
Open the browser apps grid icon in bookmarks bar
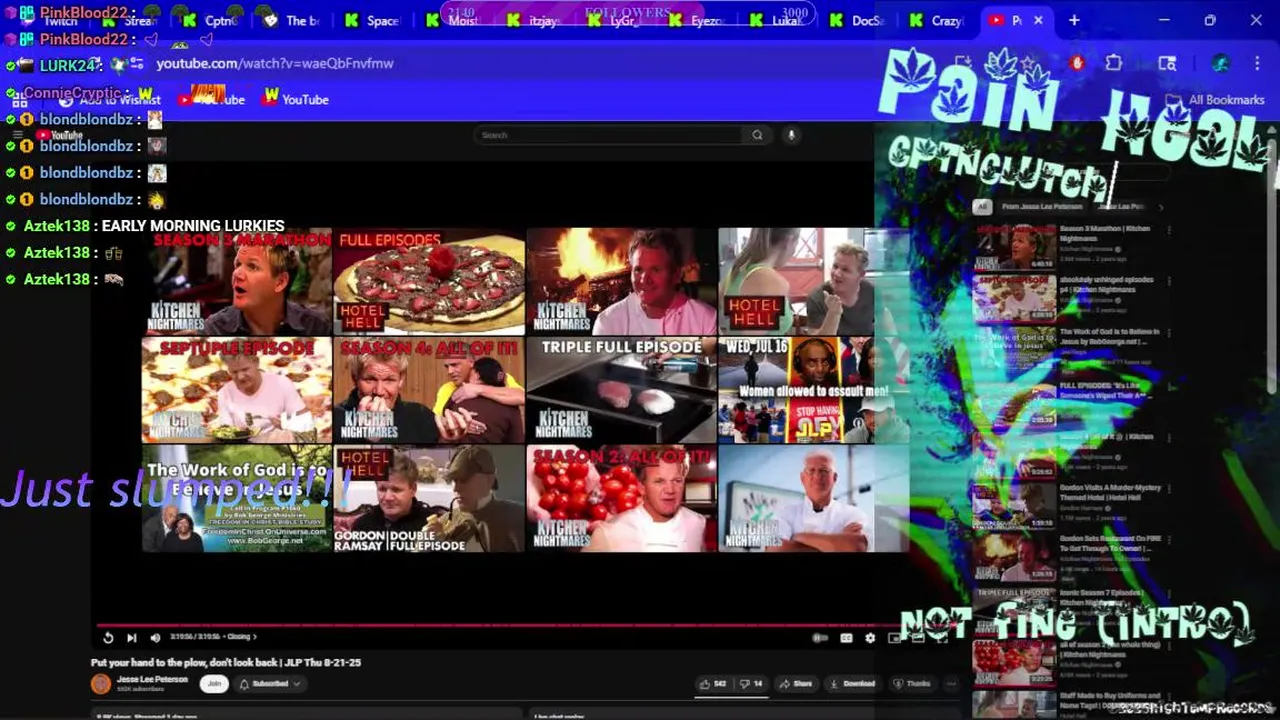(x=19, y=99)
